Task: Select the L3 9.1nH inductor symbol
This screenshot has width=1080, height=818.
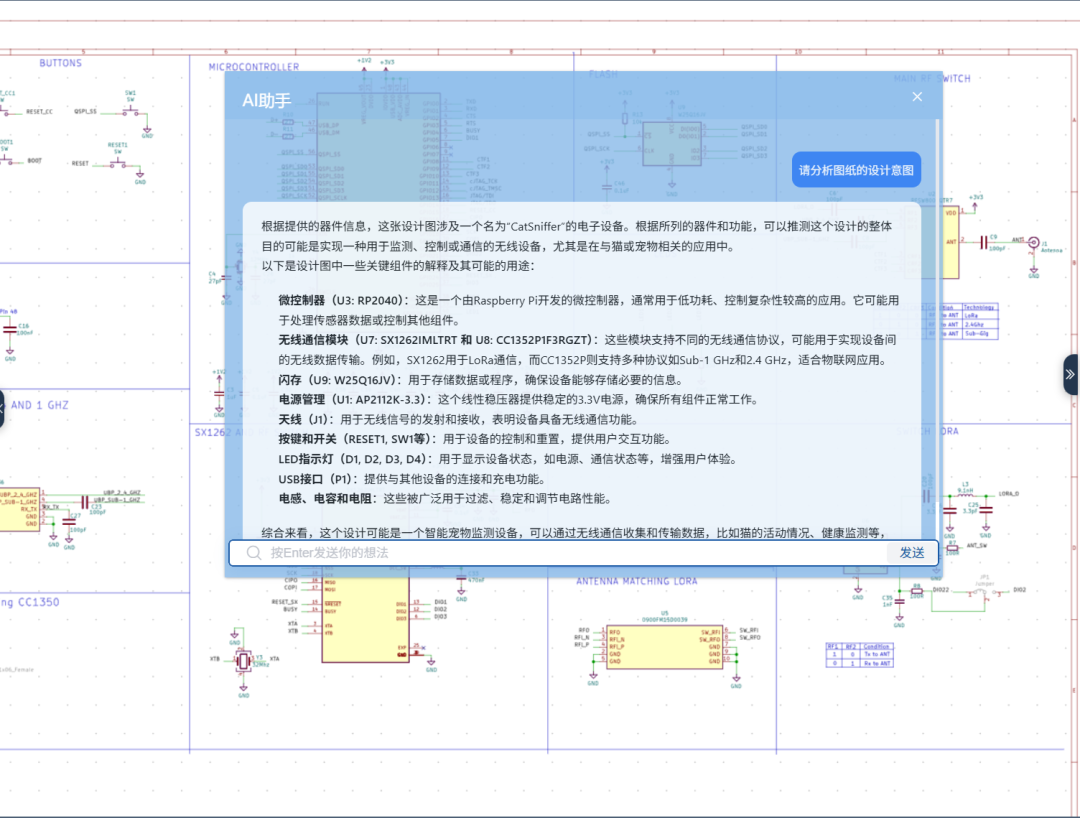Action: point(966,494)
